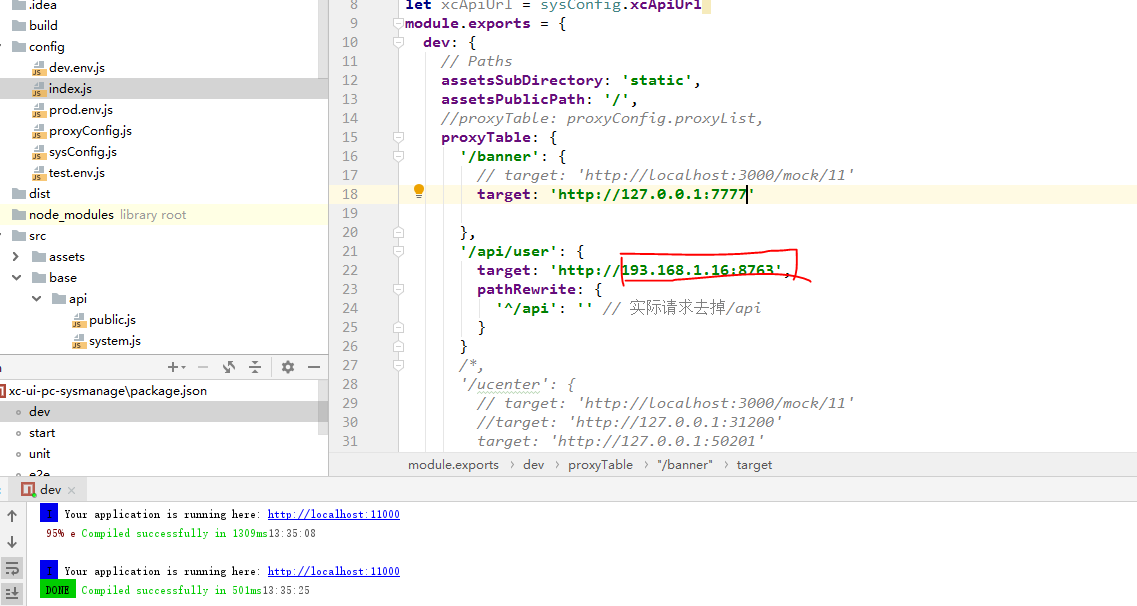The width and height of the screenshot is (1137, 606).
Task: Fold the dev block at line 10
Action: click(x=398, y=42)
